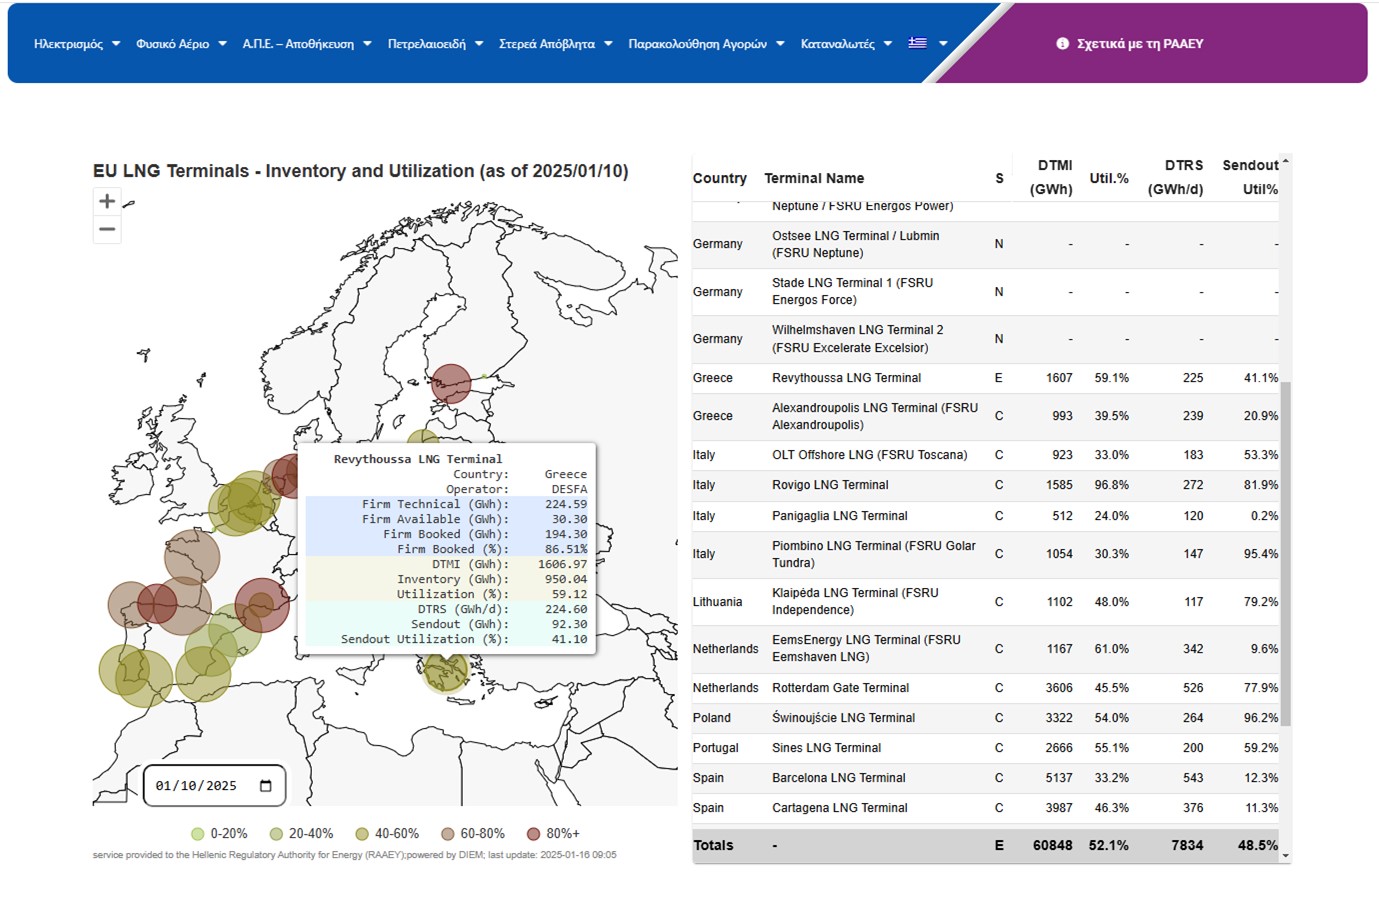Zoom out of the map with minus button
The height and width of the screenshot is (903, 1379).
(x=107, y=229)
